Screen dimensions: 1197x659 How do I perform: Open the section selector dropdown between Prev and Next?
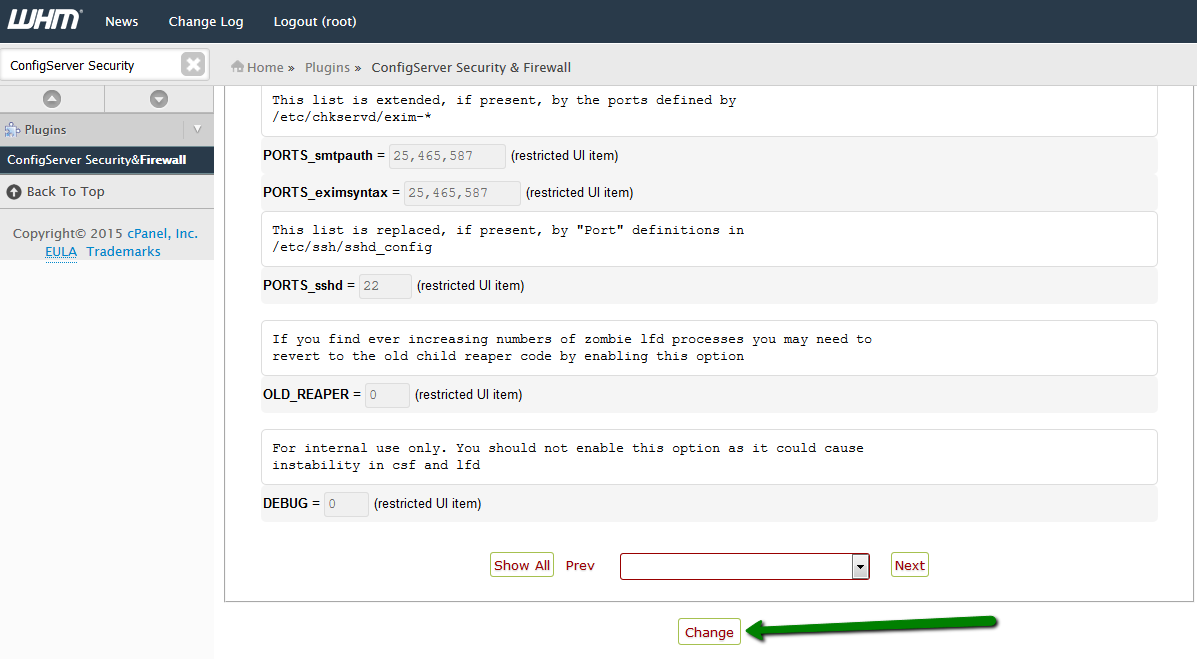(859, 566)
